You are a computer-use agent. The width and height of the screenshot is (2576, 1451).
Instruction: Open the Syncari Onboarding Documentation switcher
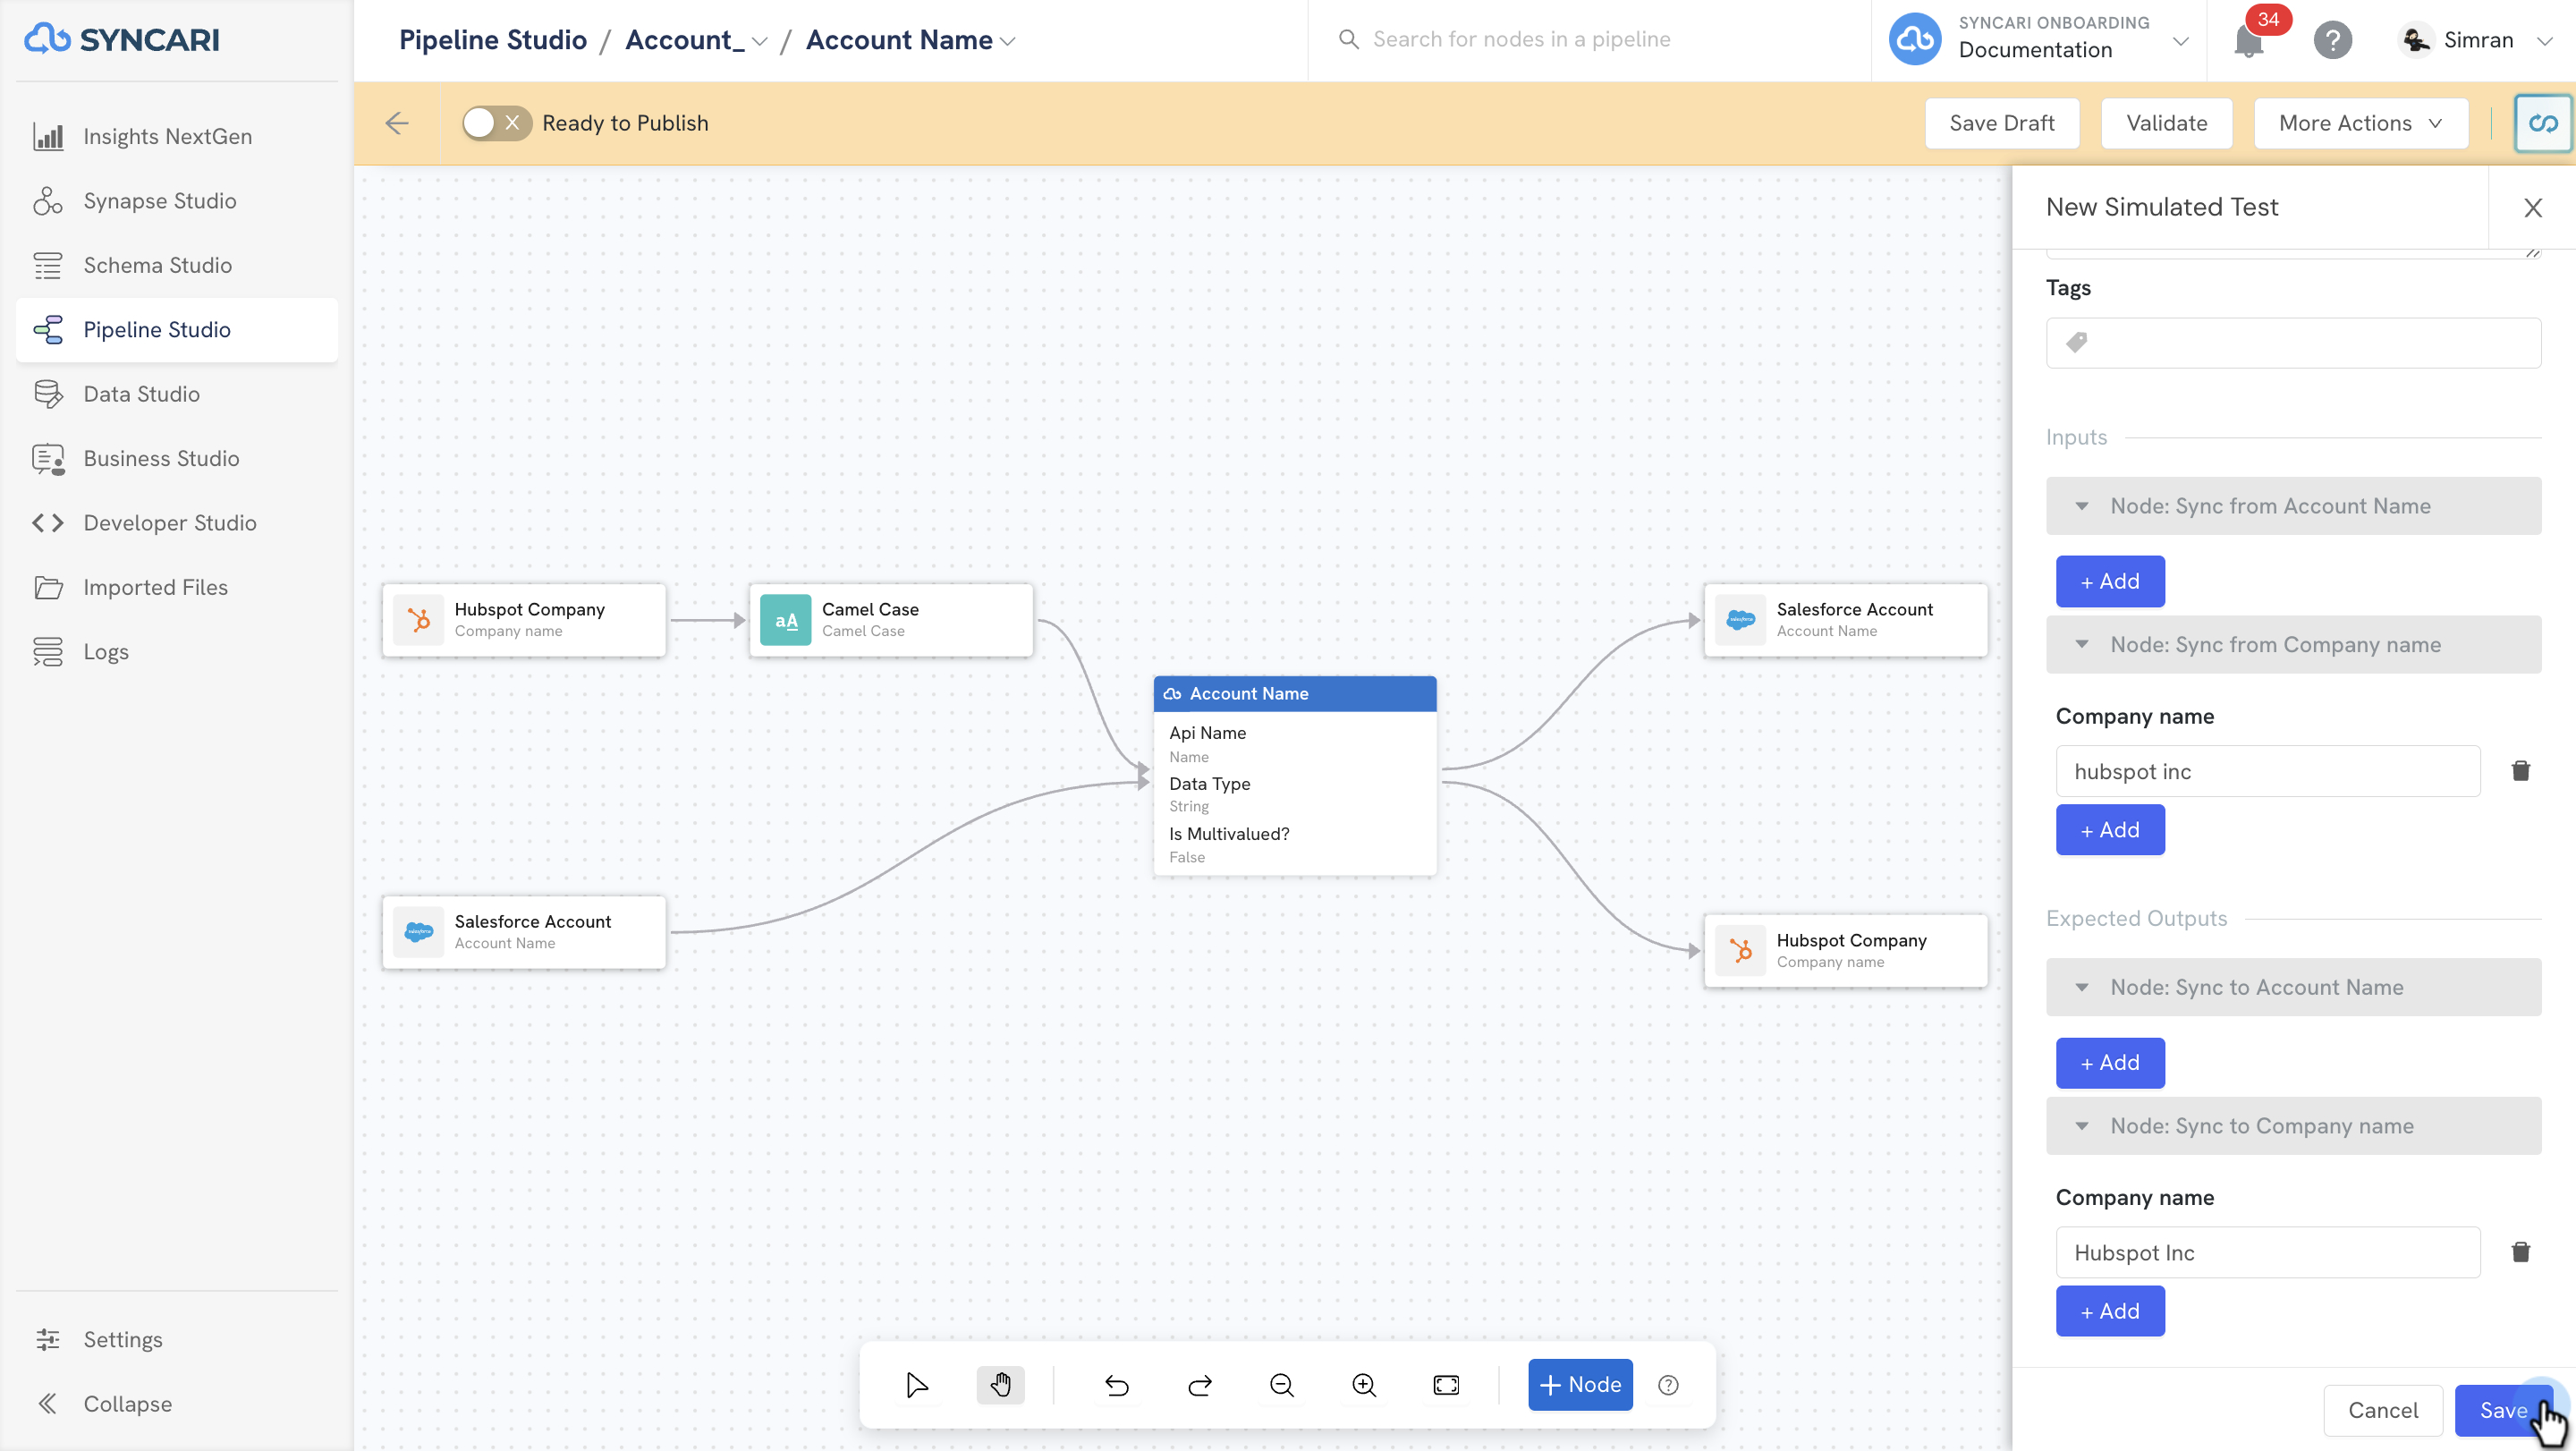(x=2038, y=40)
